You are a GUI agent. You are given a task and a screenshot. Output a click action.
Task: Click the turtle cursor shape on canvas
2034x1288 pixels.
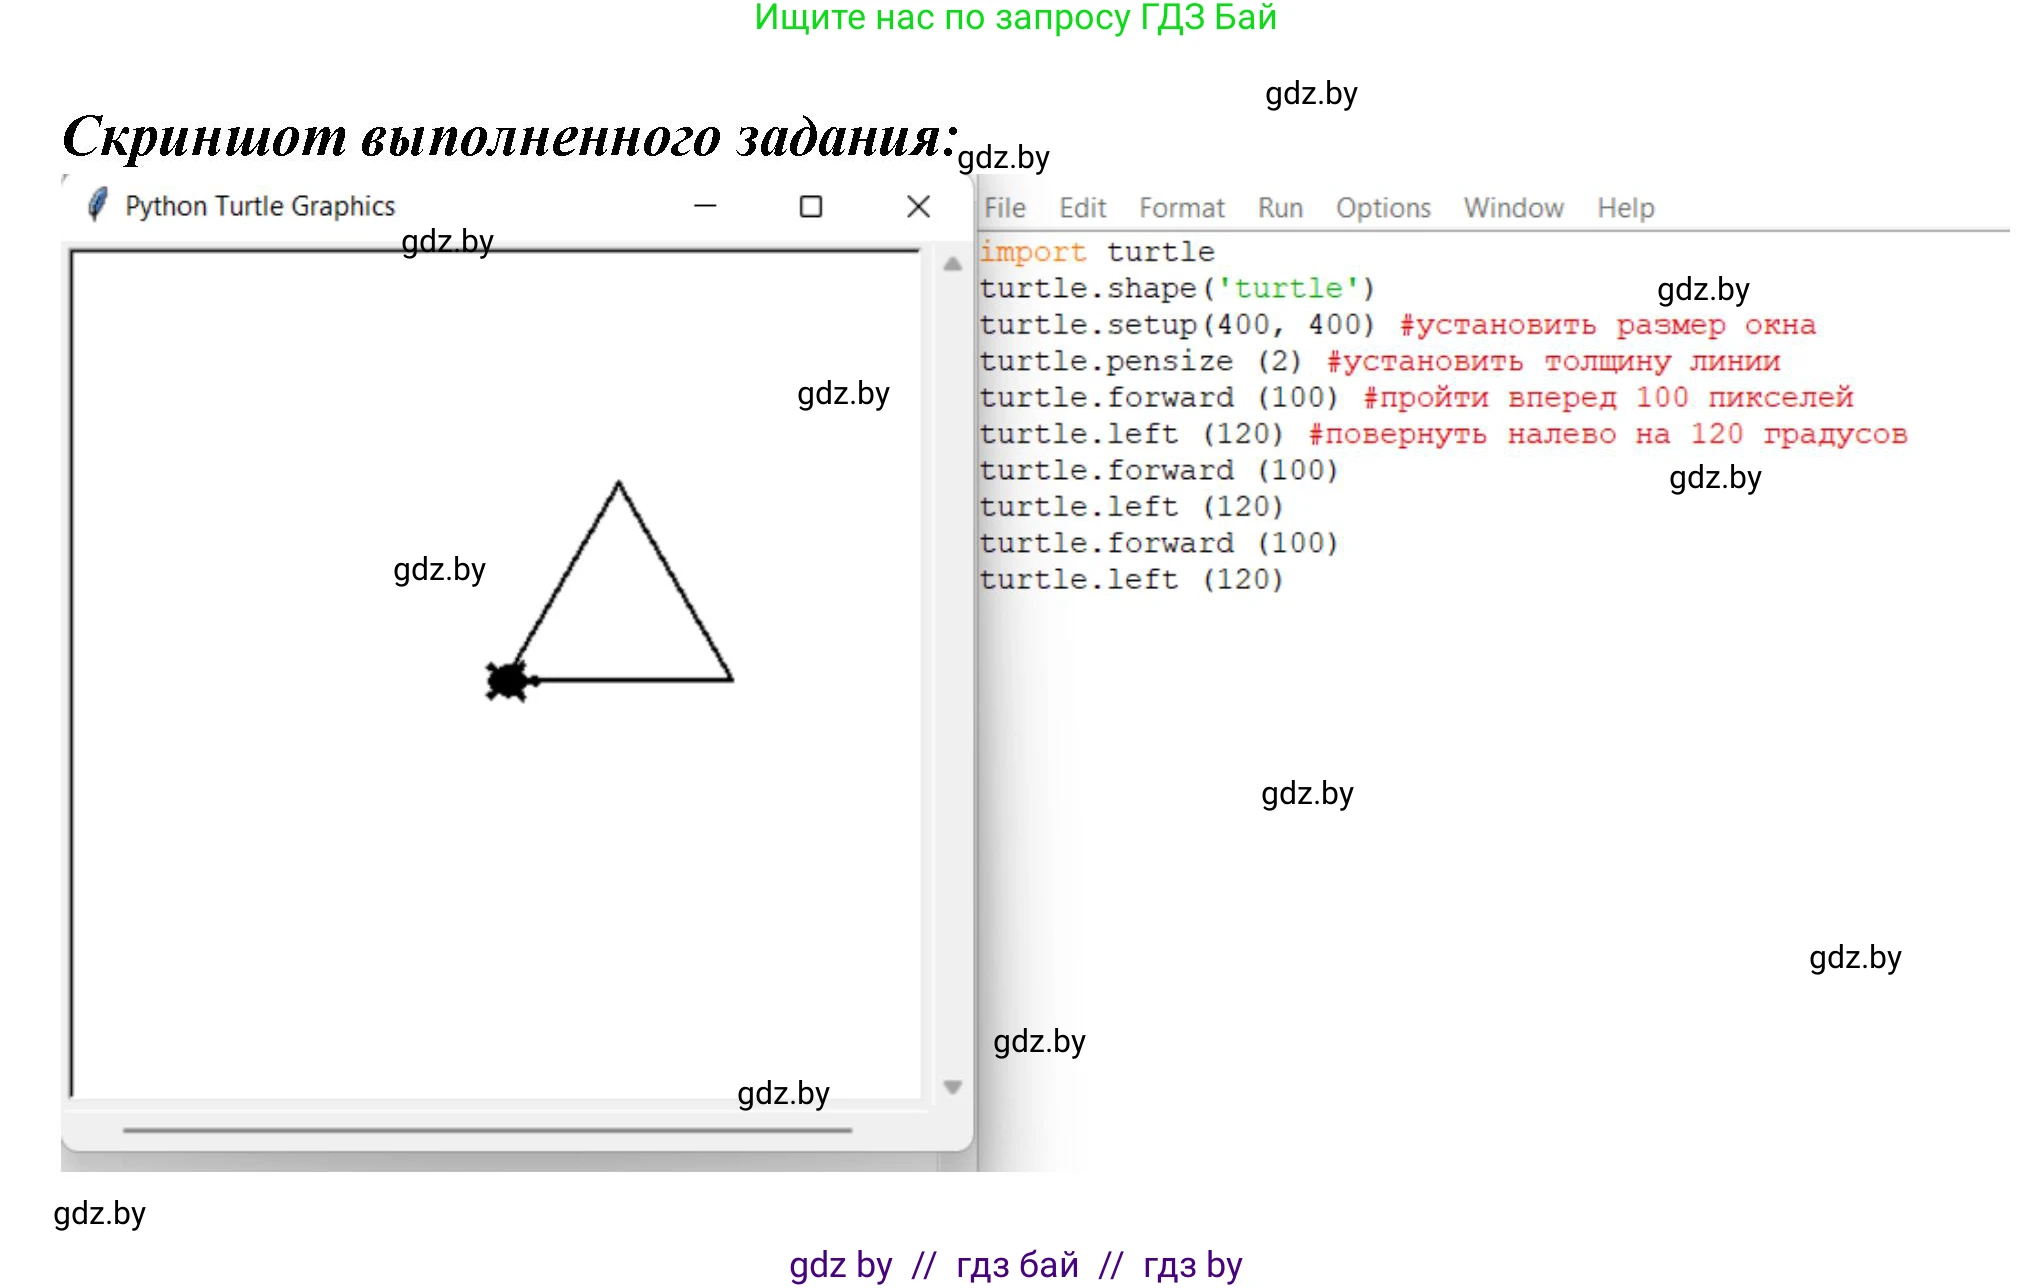[x=509, y=681]
